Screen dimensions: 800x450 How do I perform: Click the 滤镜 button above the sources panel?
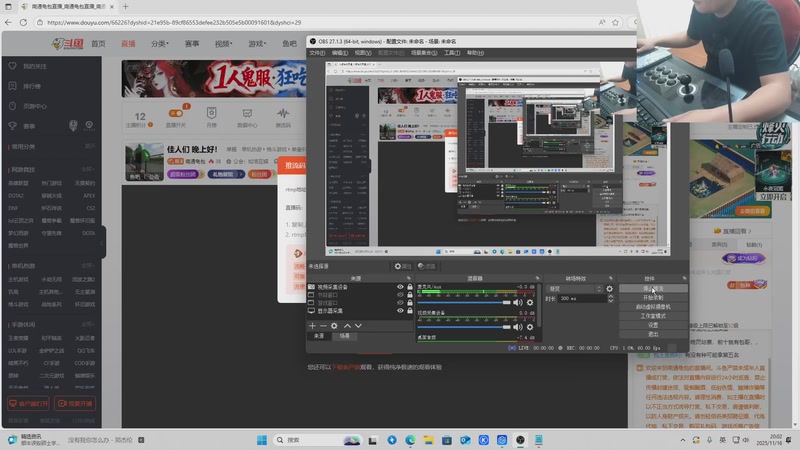coord(427,266)
